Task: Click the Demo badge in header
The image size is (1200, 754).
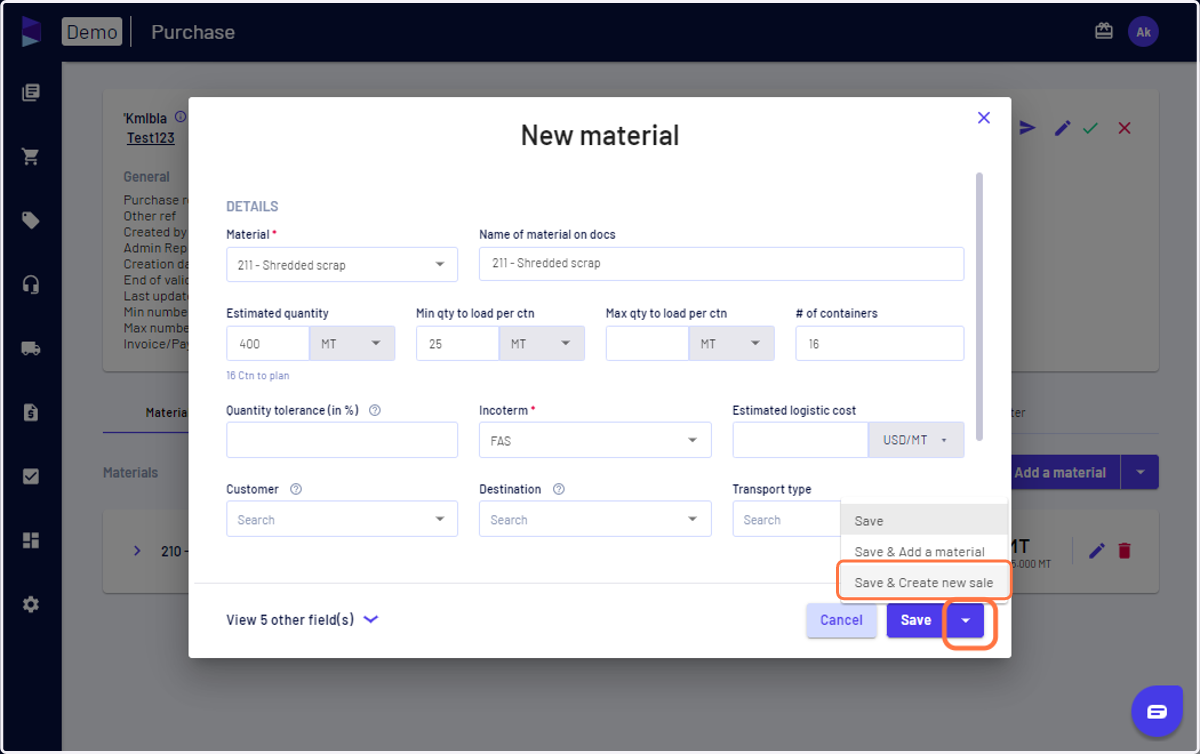Action: click(x=92, y=32)
